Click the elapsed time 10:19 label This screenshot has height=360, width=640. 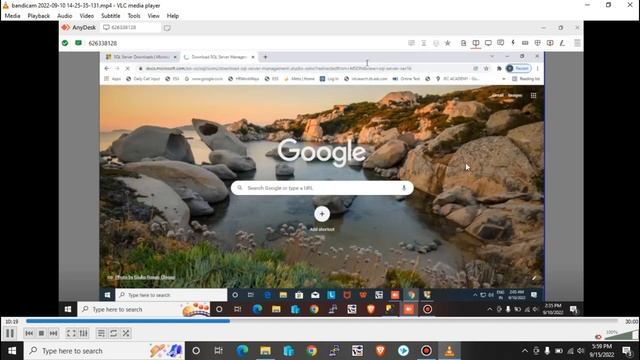coord(12,322)
